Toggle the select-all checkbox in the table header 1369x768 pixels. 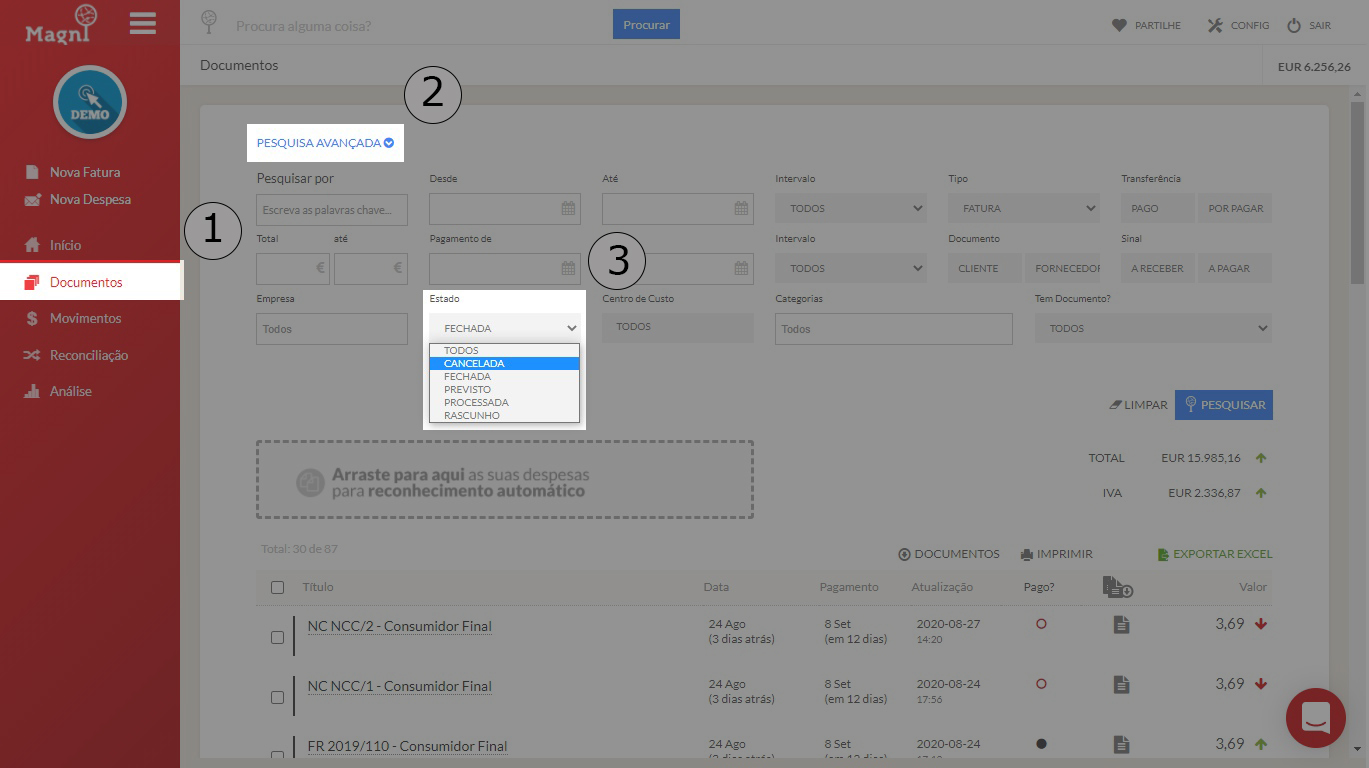pyautogui.click(x=277, y=587)
